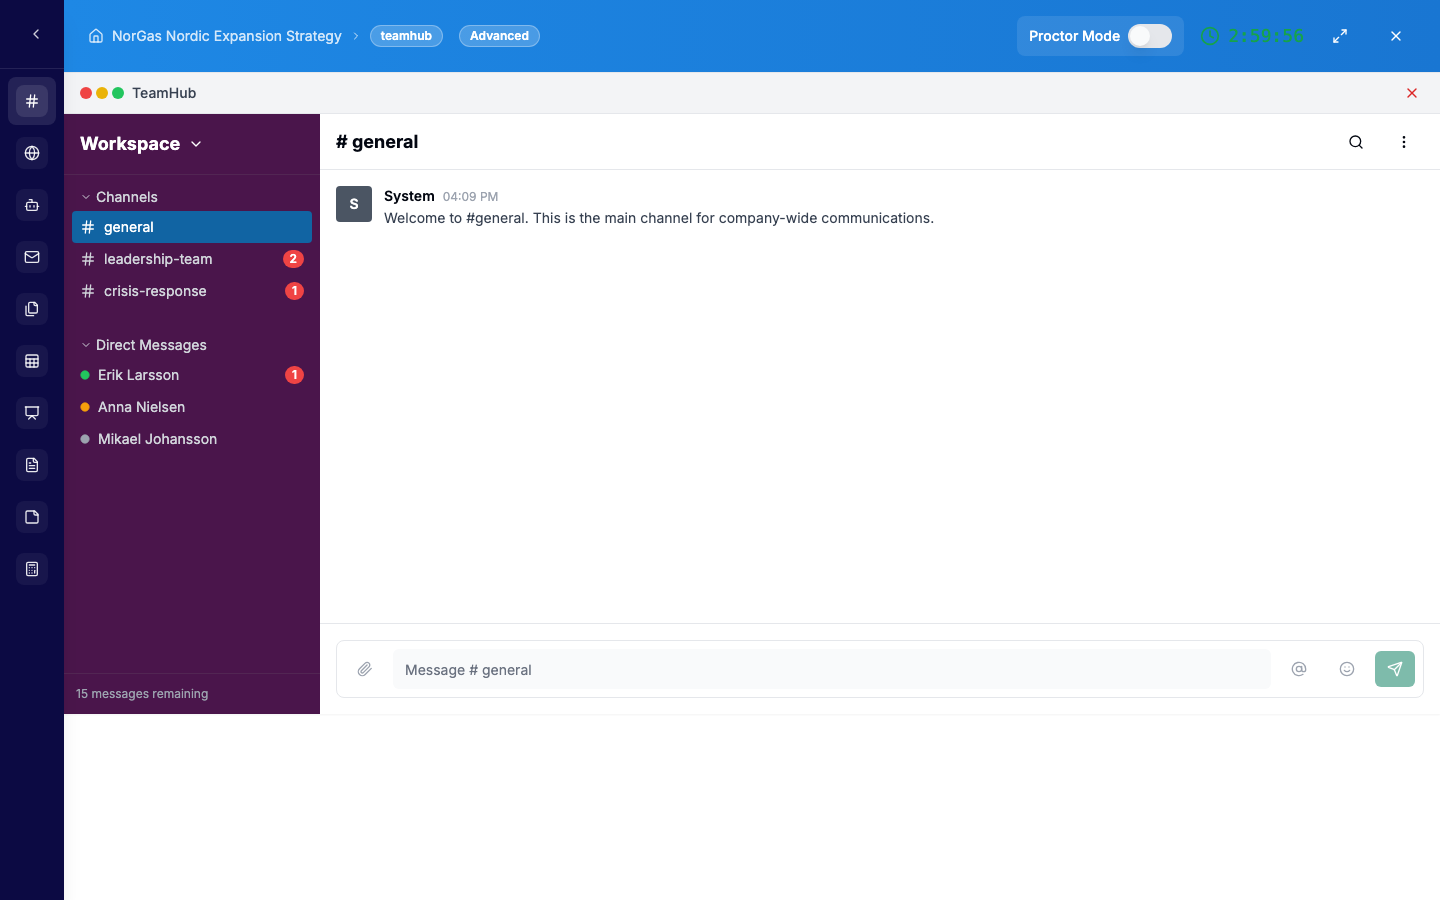
Task: Open the globe browser icon in left rail
Action: click(x=32, y=153)
